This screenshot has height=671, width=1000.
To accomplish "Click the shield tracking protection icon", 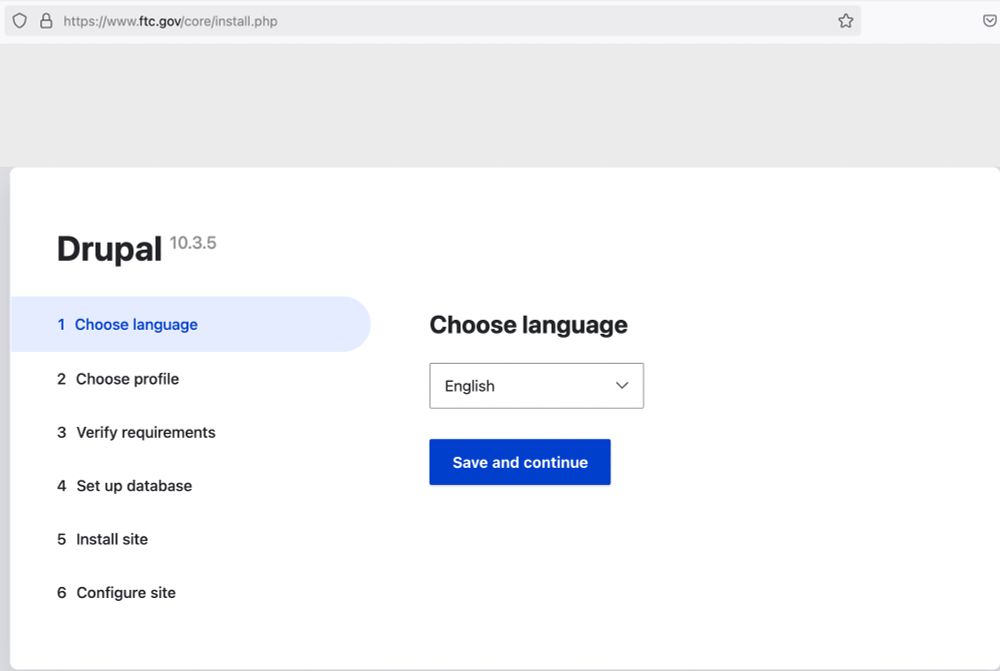I will pyautogui.click(x=20, y=21).
